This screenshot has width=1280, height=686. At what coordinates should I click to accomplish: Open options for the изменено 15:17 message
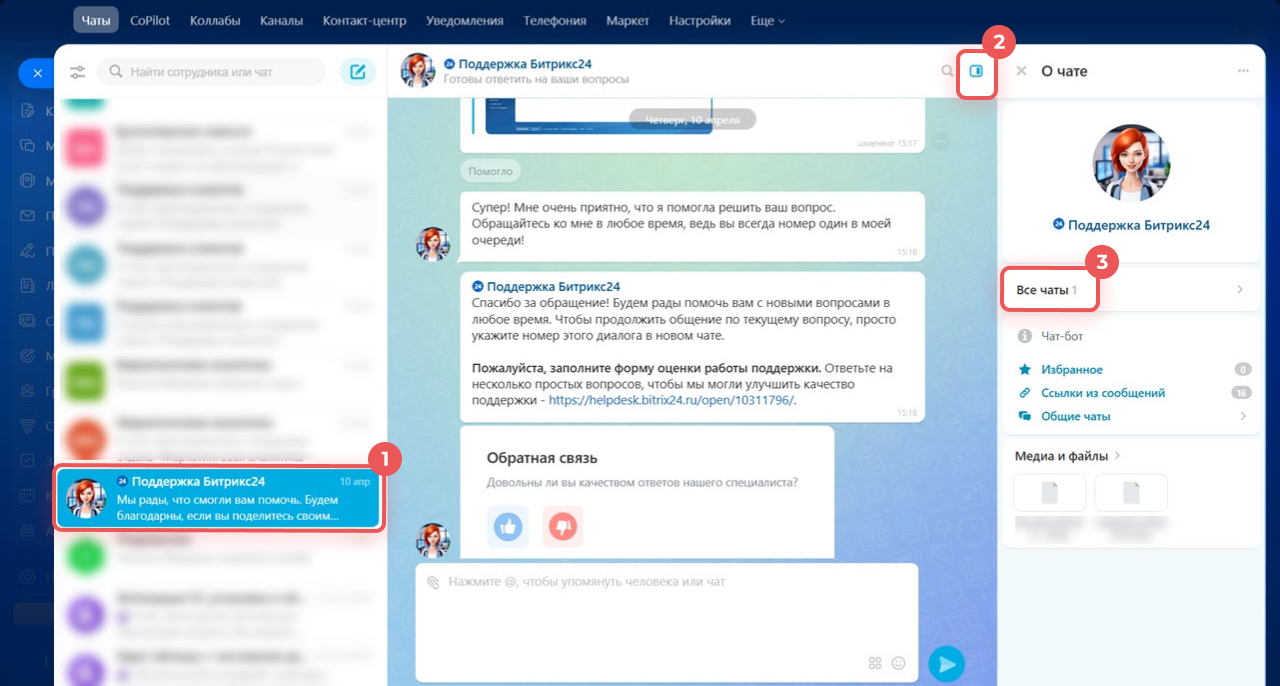tap(939, 142)
